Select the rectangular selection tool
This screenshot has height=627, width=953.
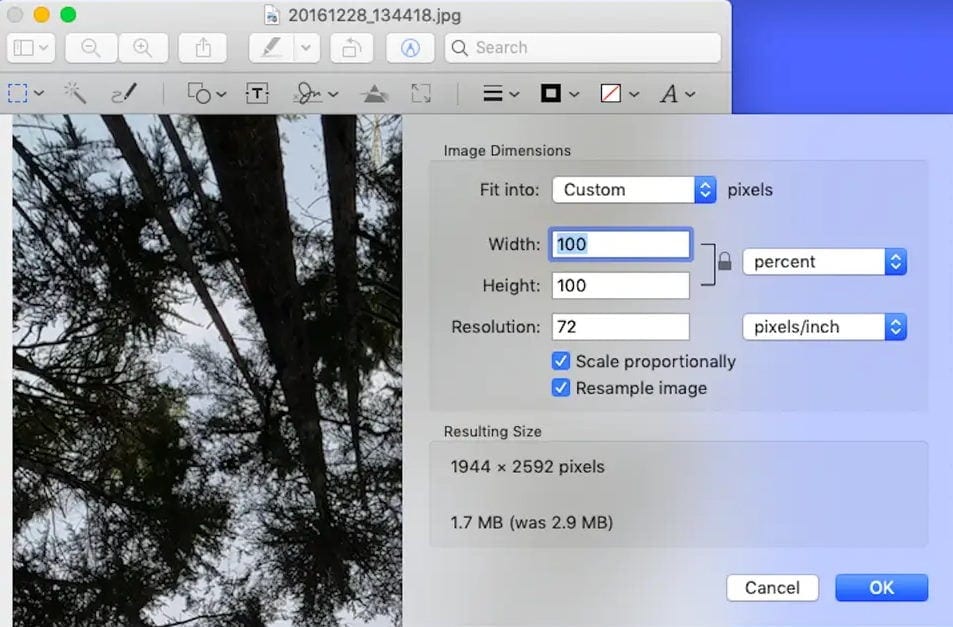coord(18,93)
